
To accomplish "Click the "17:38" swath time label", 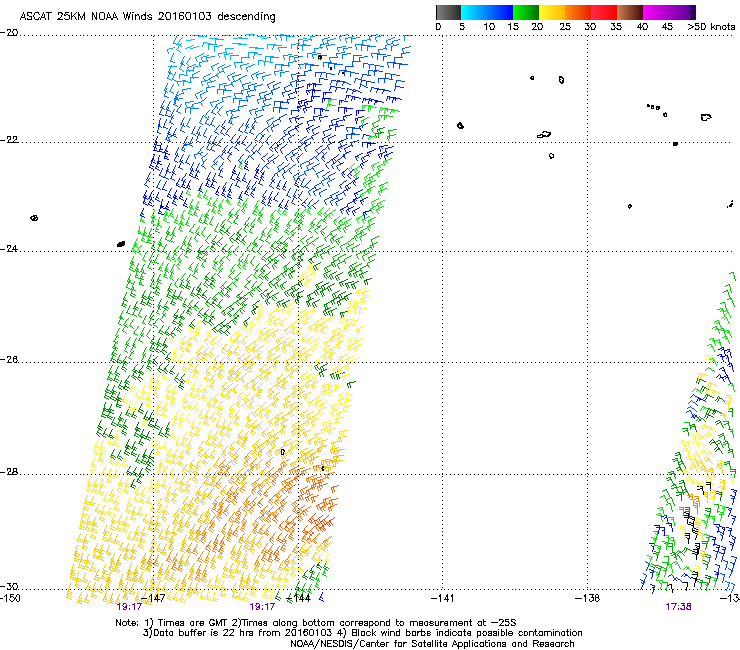I will click(678, 607).
